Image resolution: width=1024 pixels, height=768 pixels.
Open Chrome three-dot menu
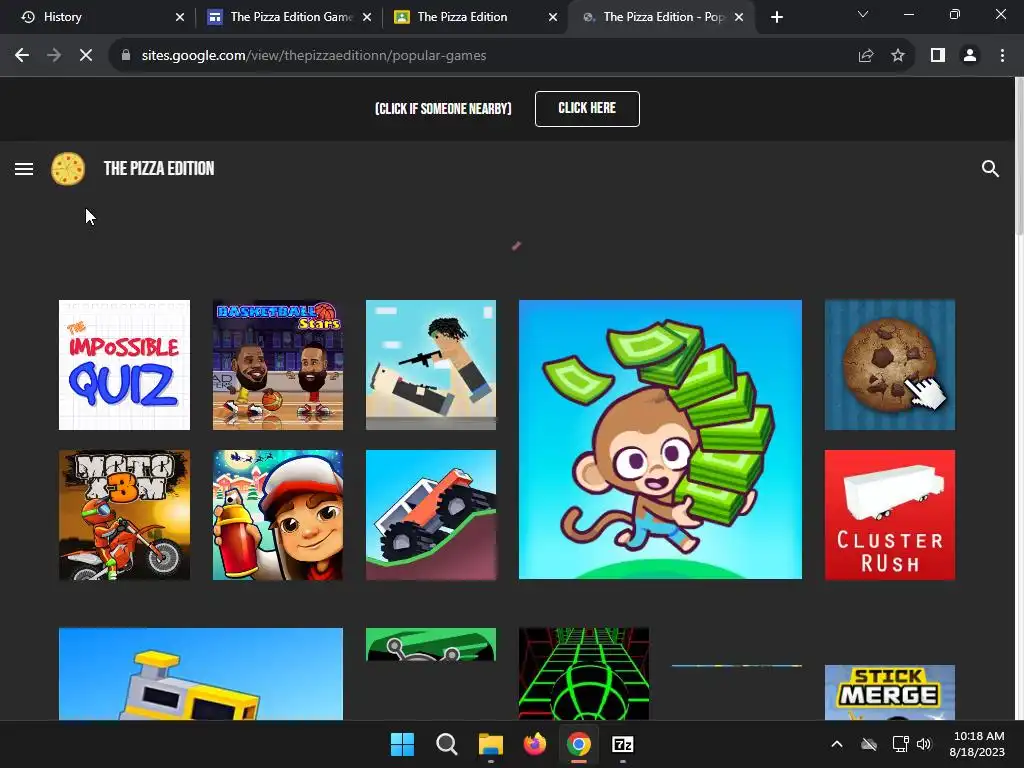click(x=1002, y=56)
